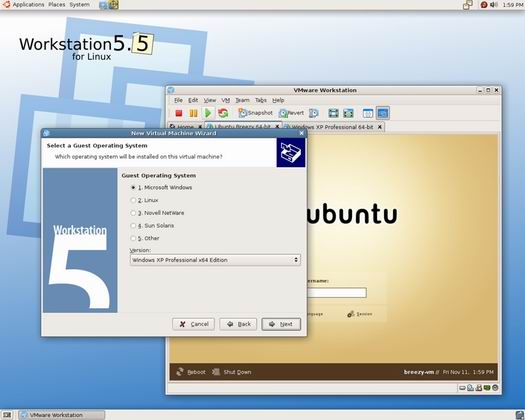525x420 pixels.
Task: Reset VM with the red-green reset icon
Action: click(x=223, y=113)
